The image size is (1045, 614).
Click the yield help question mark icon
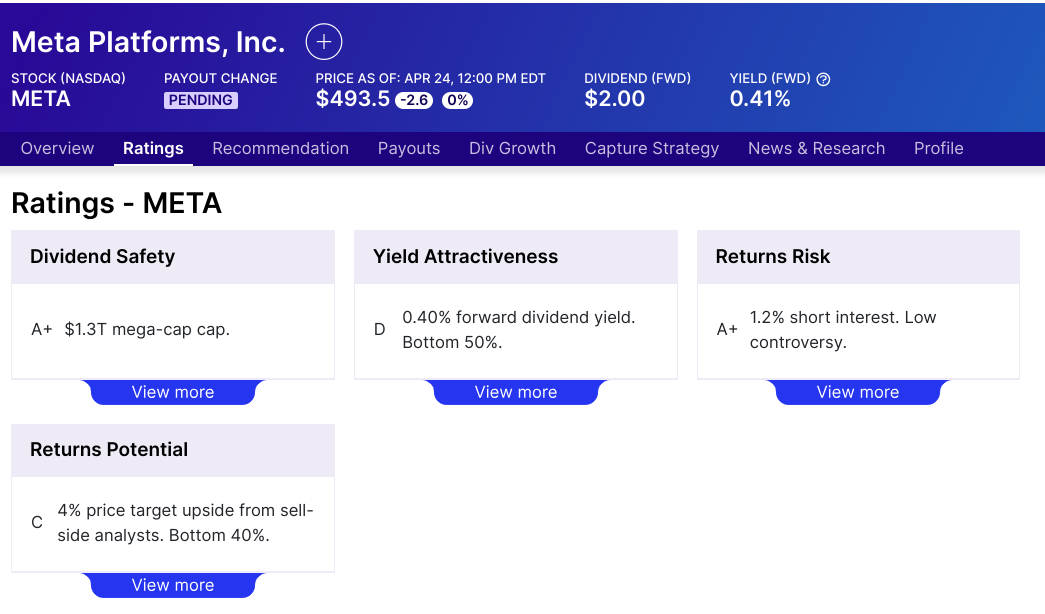(823, 79)
